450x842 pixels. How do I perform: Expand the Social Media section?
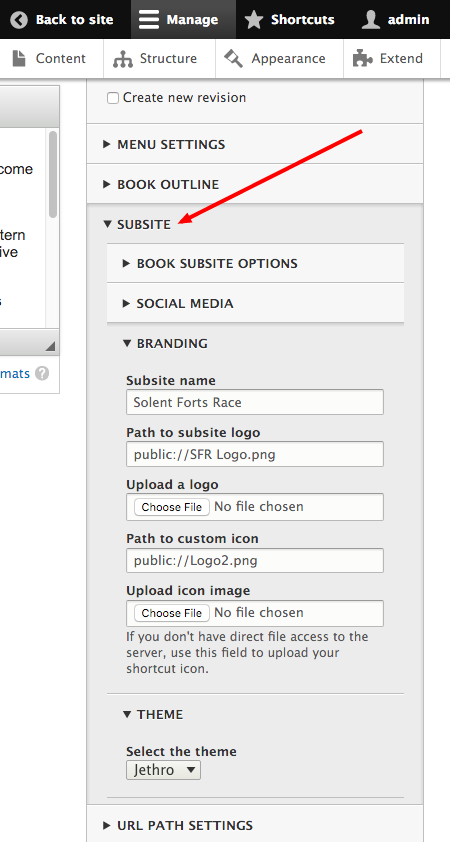pos(178,303)
